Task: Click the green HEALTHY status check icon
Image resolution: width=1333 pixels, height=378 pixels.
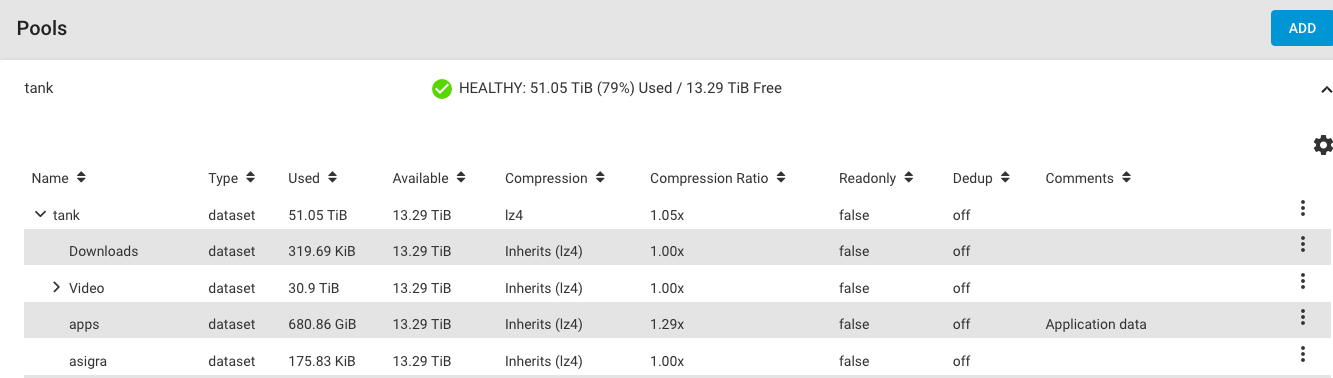Action: (x=441, y=89)
